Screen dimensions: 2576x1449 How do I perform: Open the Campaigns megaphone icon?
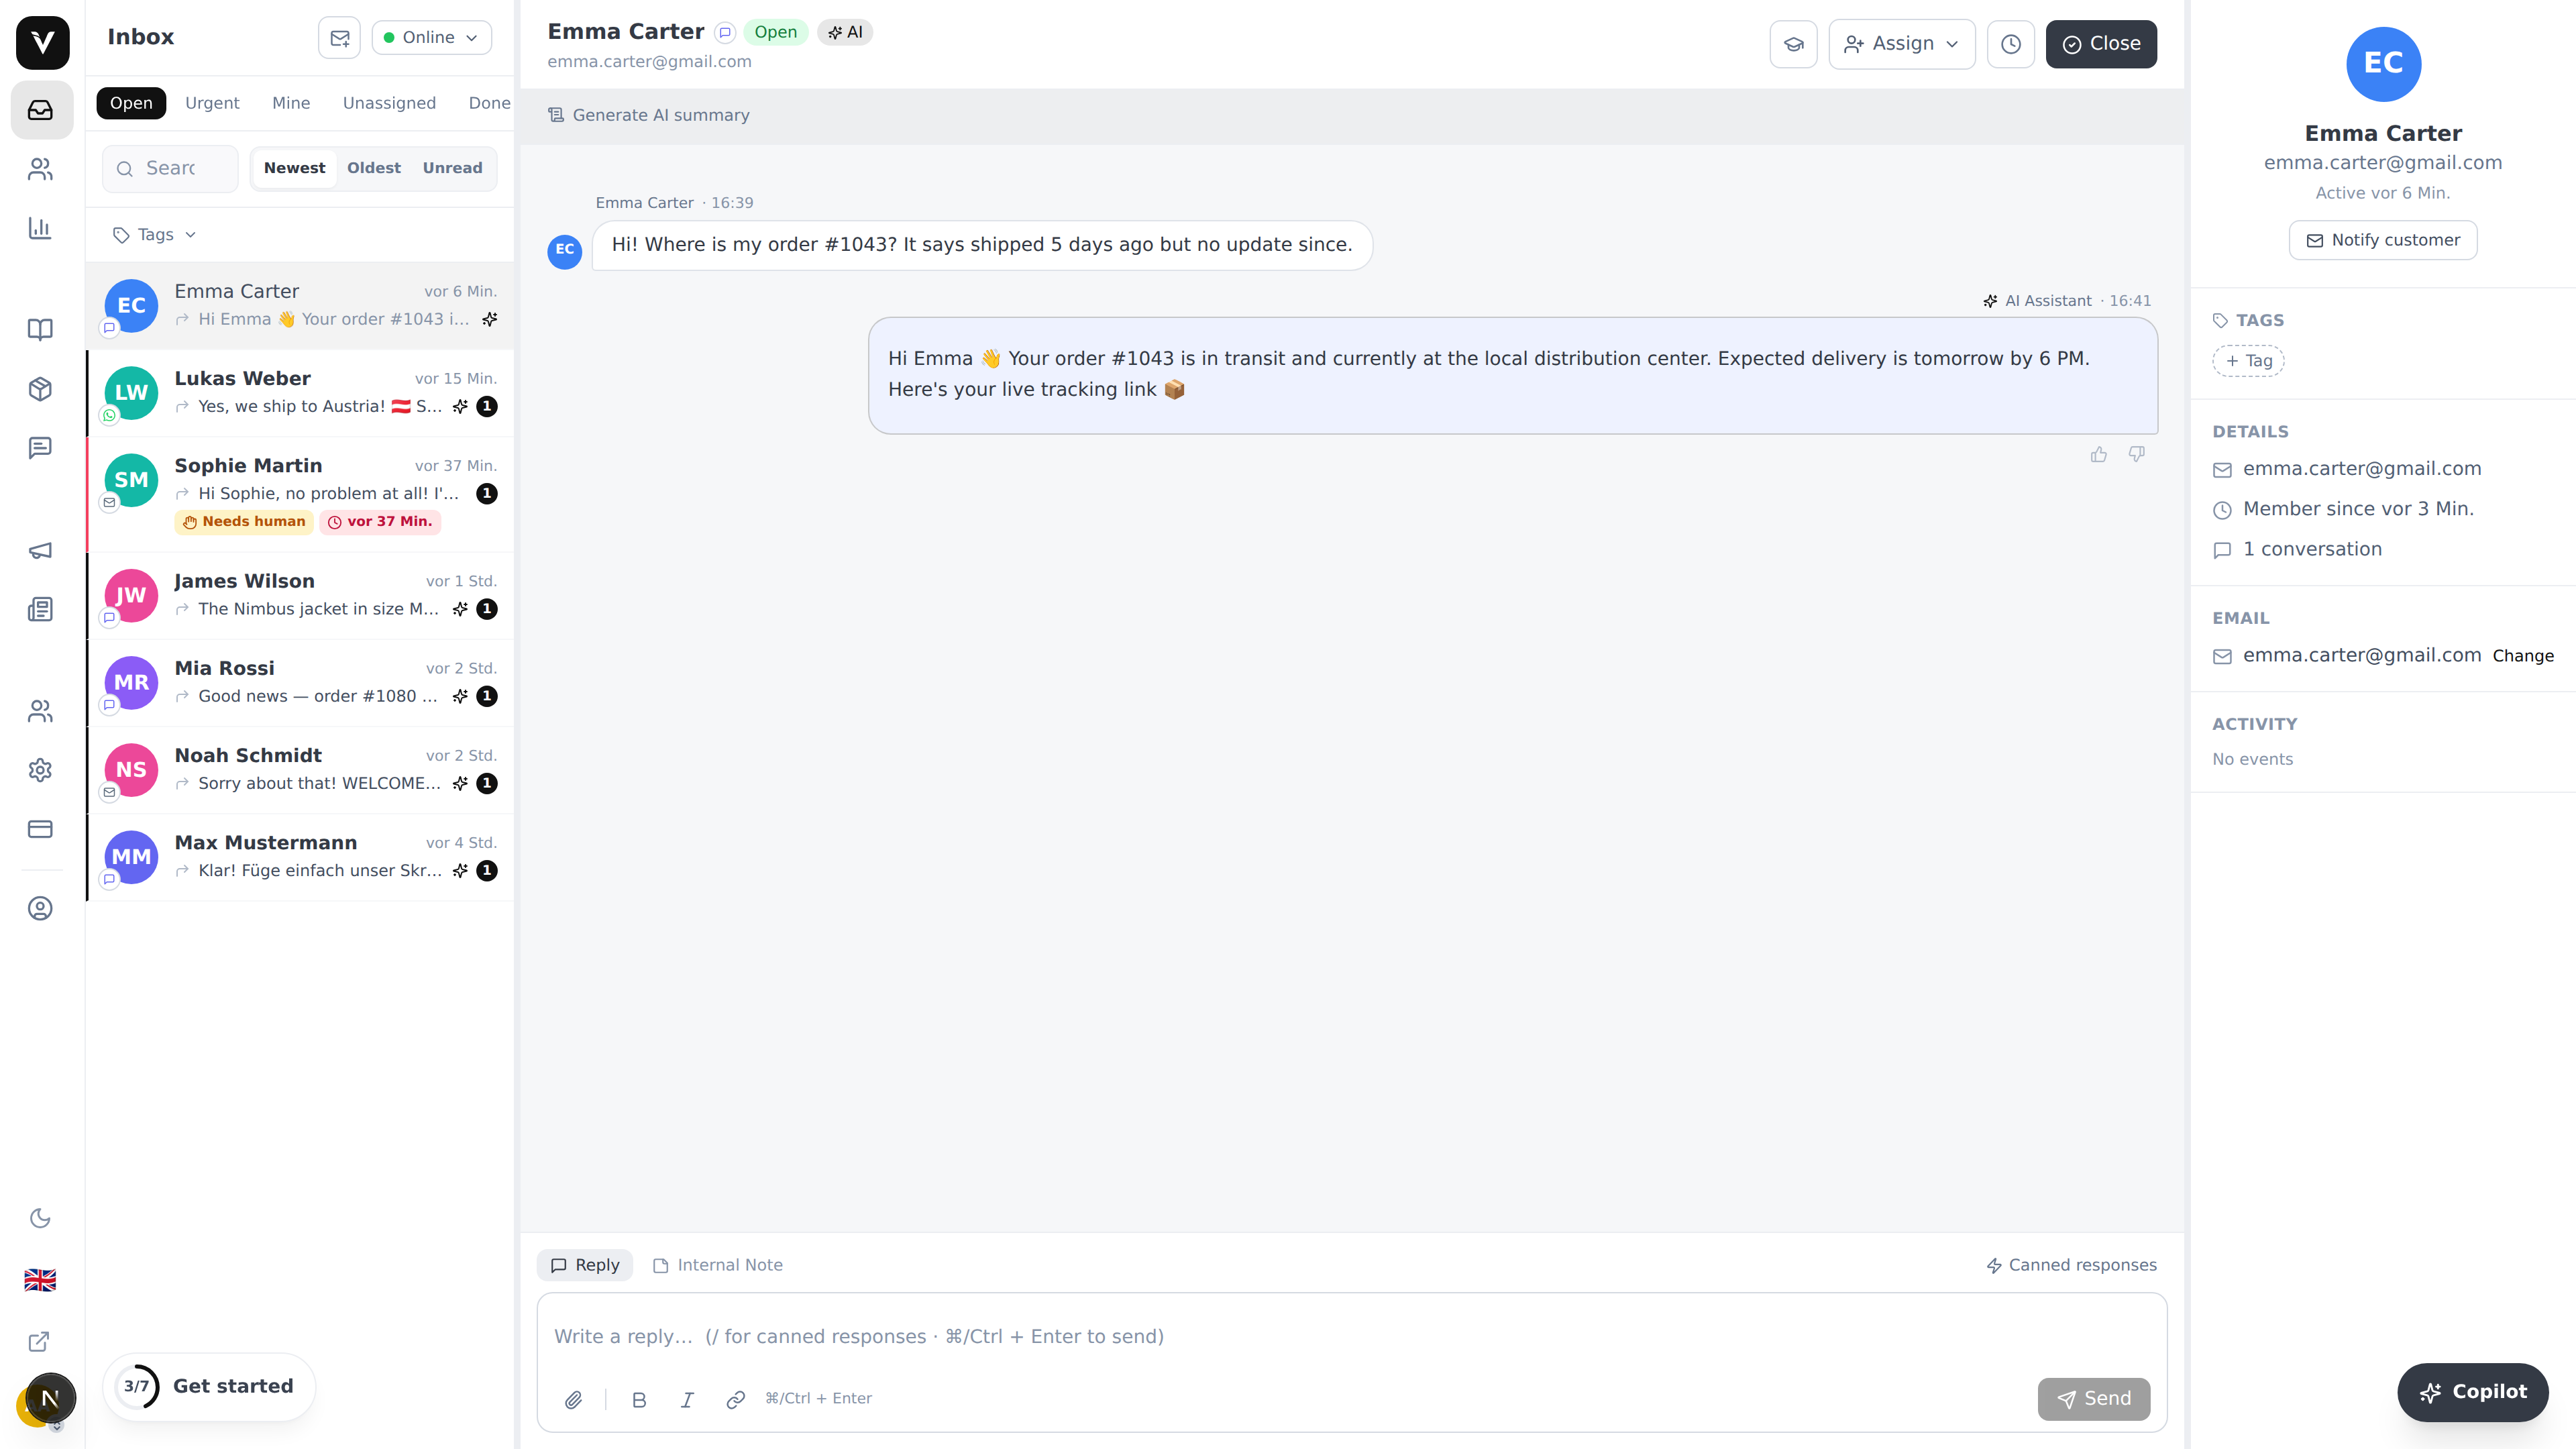(41, 550)
